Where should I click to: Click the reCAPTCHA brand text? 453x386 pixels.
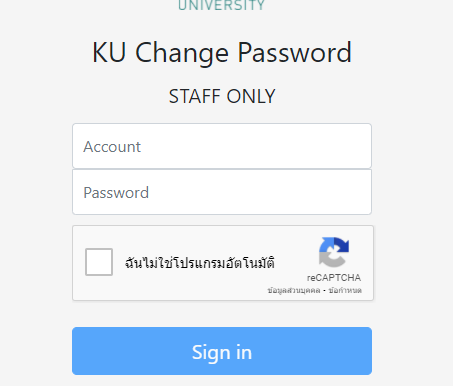[334, 278]
